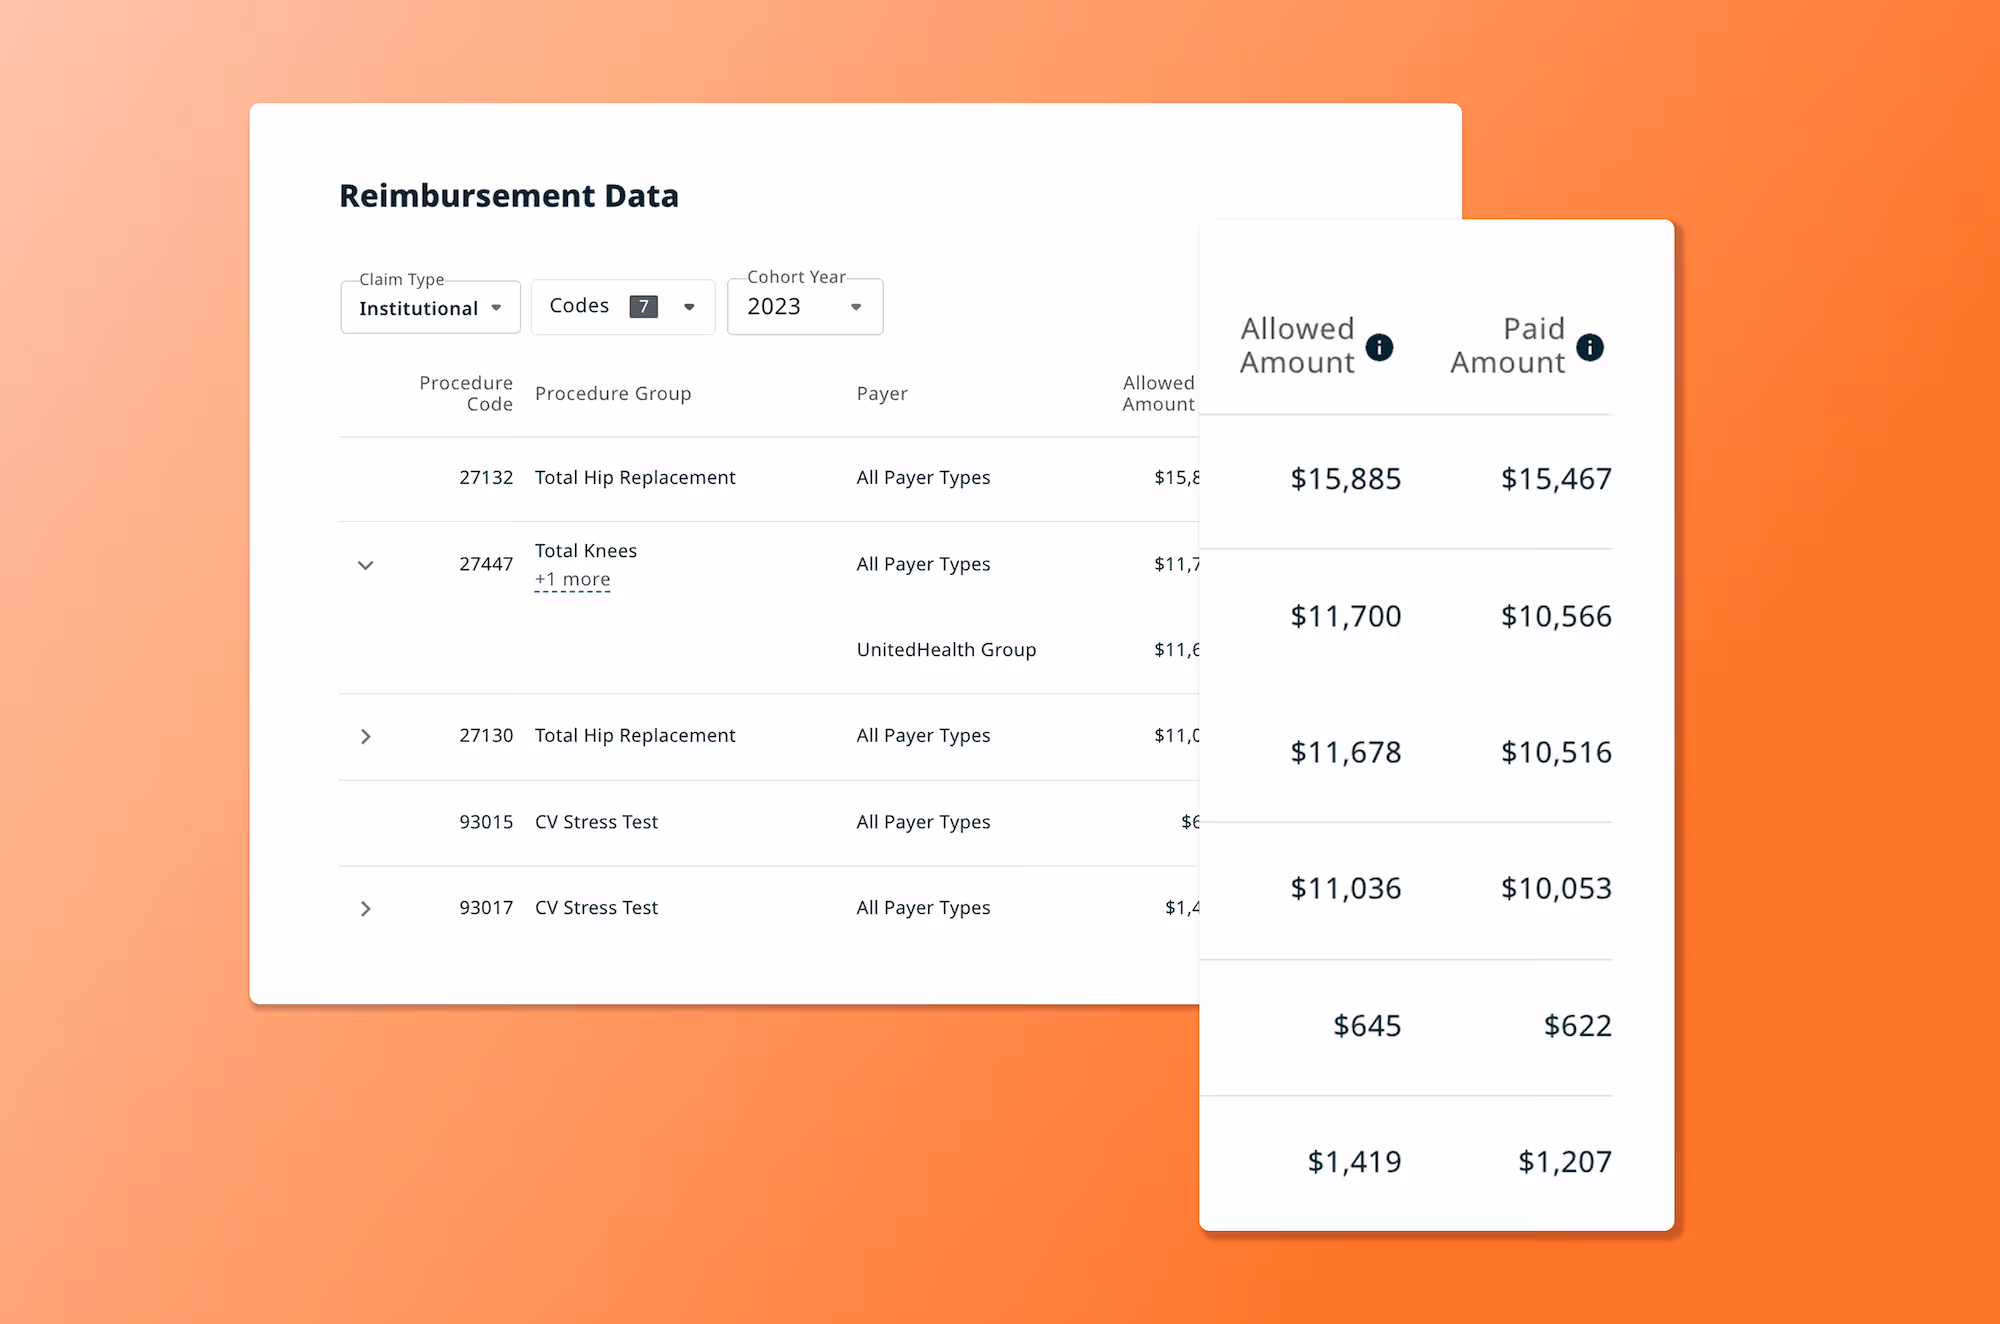Click the Payer column header
This screenshot has height=1324, width=2000.
click(x=882, y=394)
